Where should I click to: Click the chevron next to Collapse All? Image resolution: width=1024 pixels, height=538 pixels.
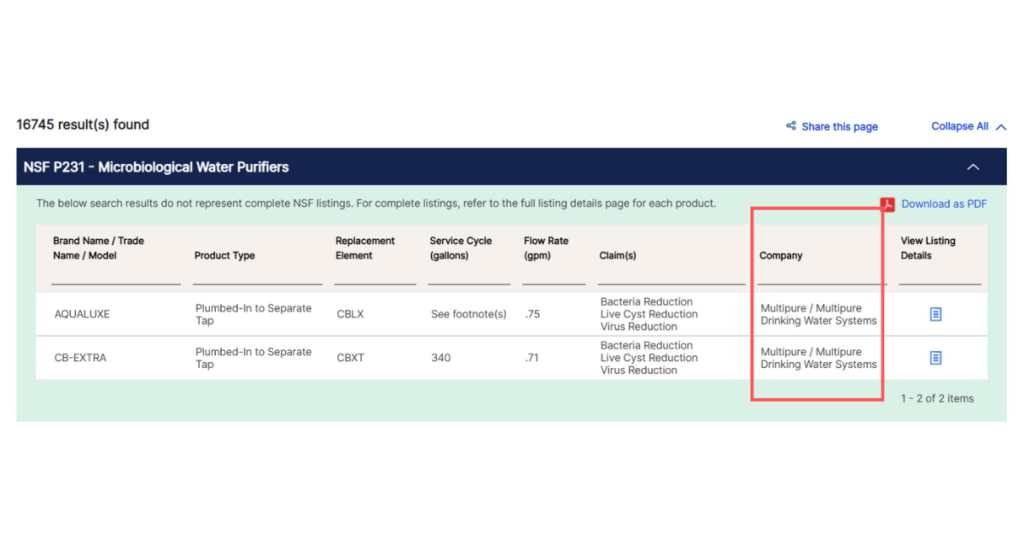click(x=1001, y=127)
